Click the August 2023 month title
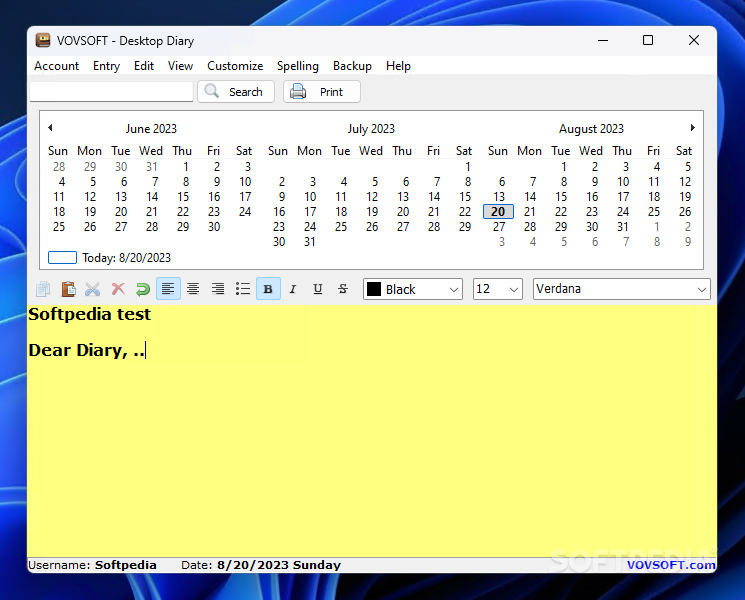 pyautogui.click(x=591, y=129)
